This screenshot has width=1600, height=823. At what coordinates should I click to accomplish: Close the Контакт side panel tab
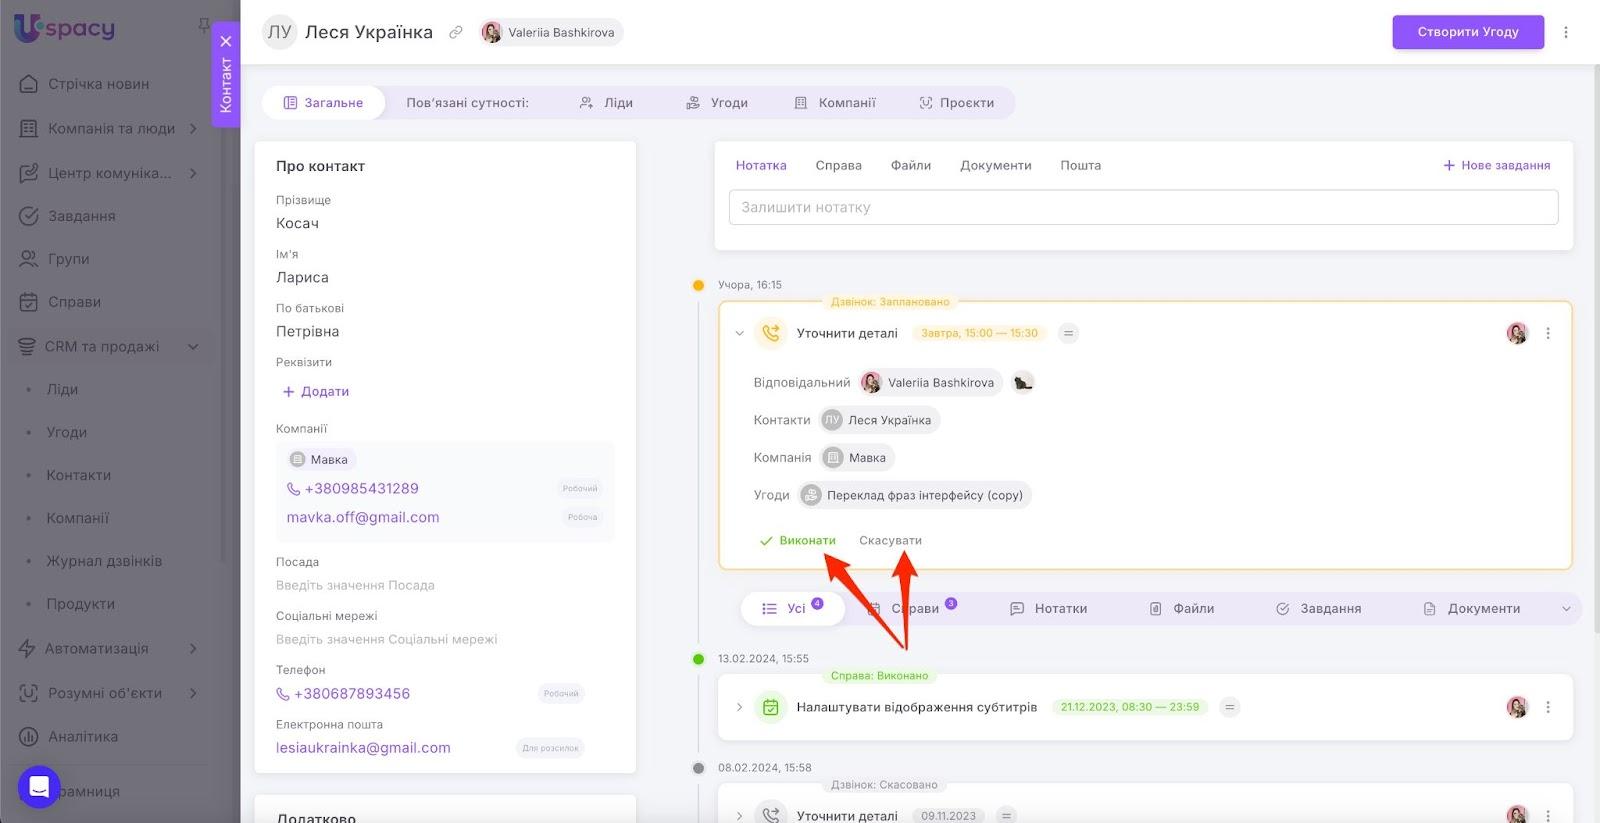[226, 41]
